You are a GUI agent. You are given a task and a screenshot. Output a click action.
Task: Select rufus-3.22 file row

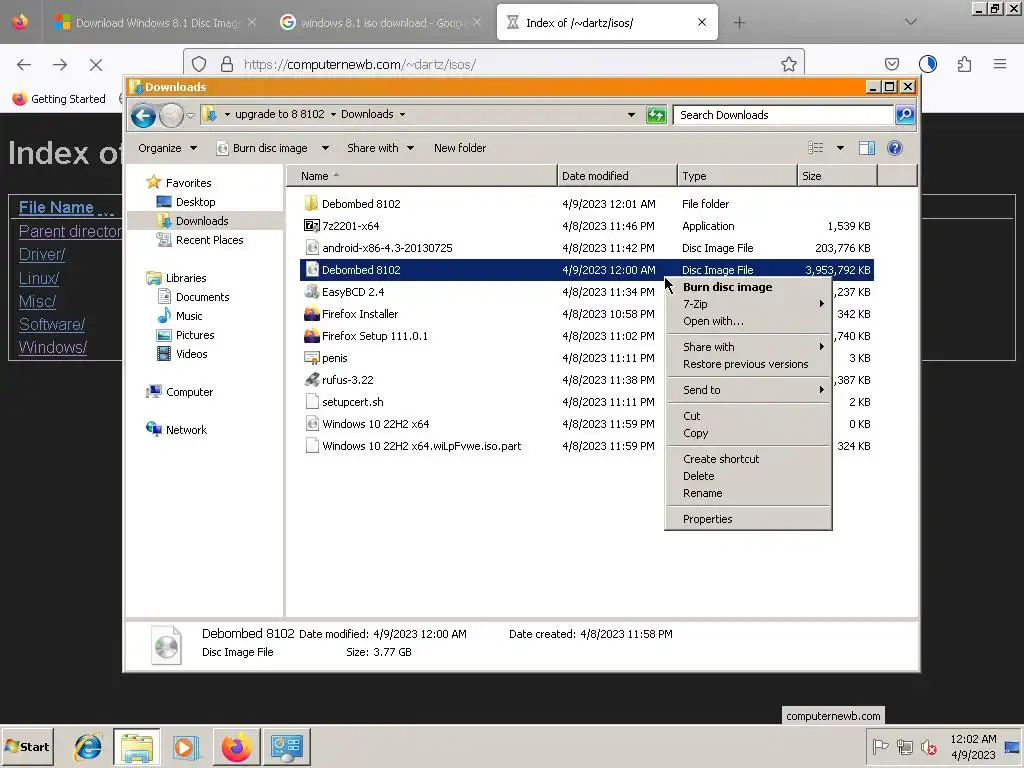[x=586, y=379]
